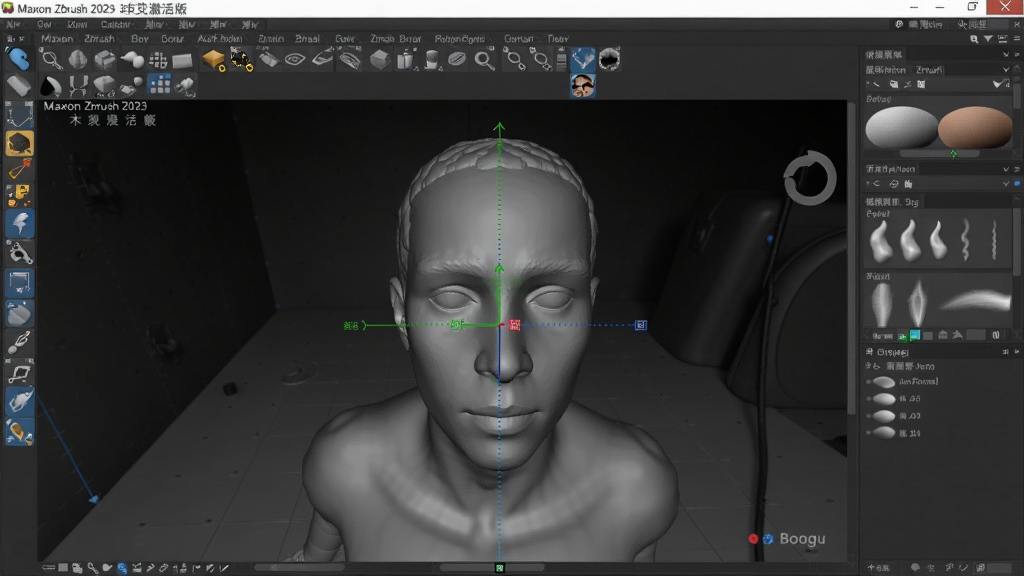Select the first brush thumbnail in top row
The width and height of the screenshot is (1024, 576).
[881, 241]
